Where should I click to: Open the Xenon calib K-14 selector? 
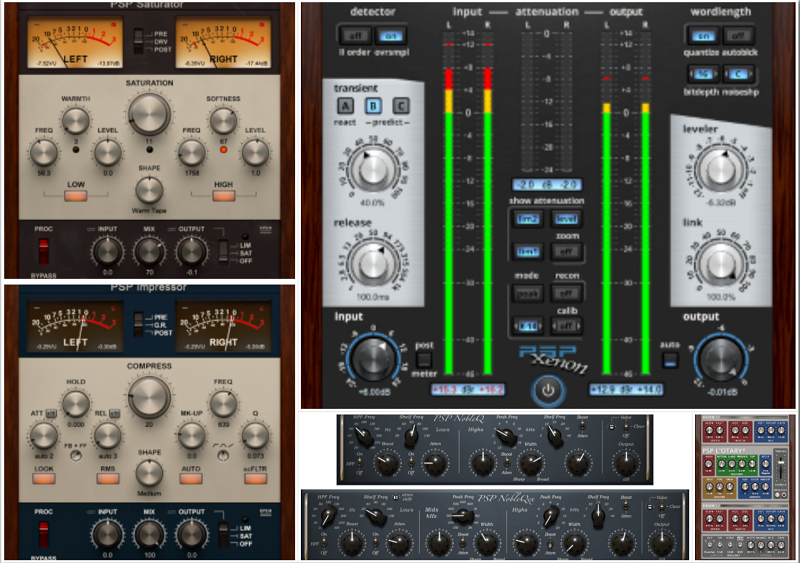pyautogui.click(x=528, y=326)
